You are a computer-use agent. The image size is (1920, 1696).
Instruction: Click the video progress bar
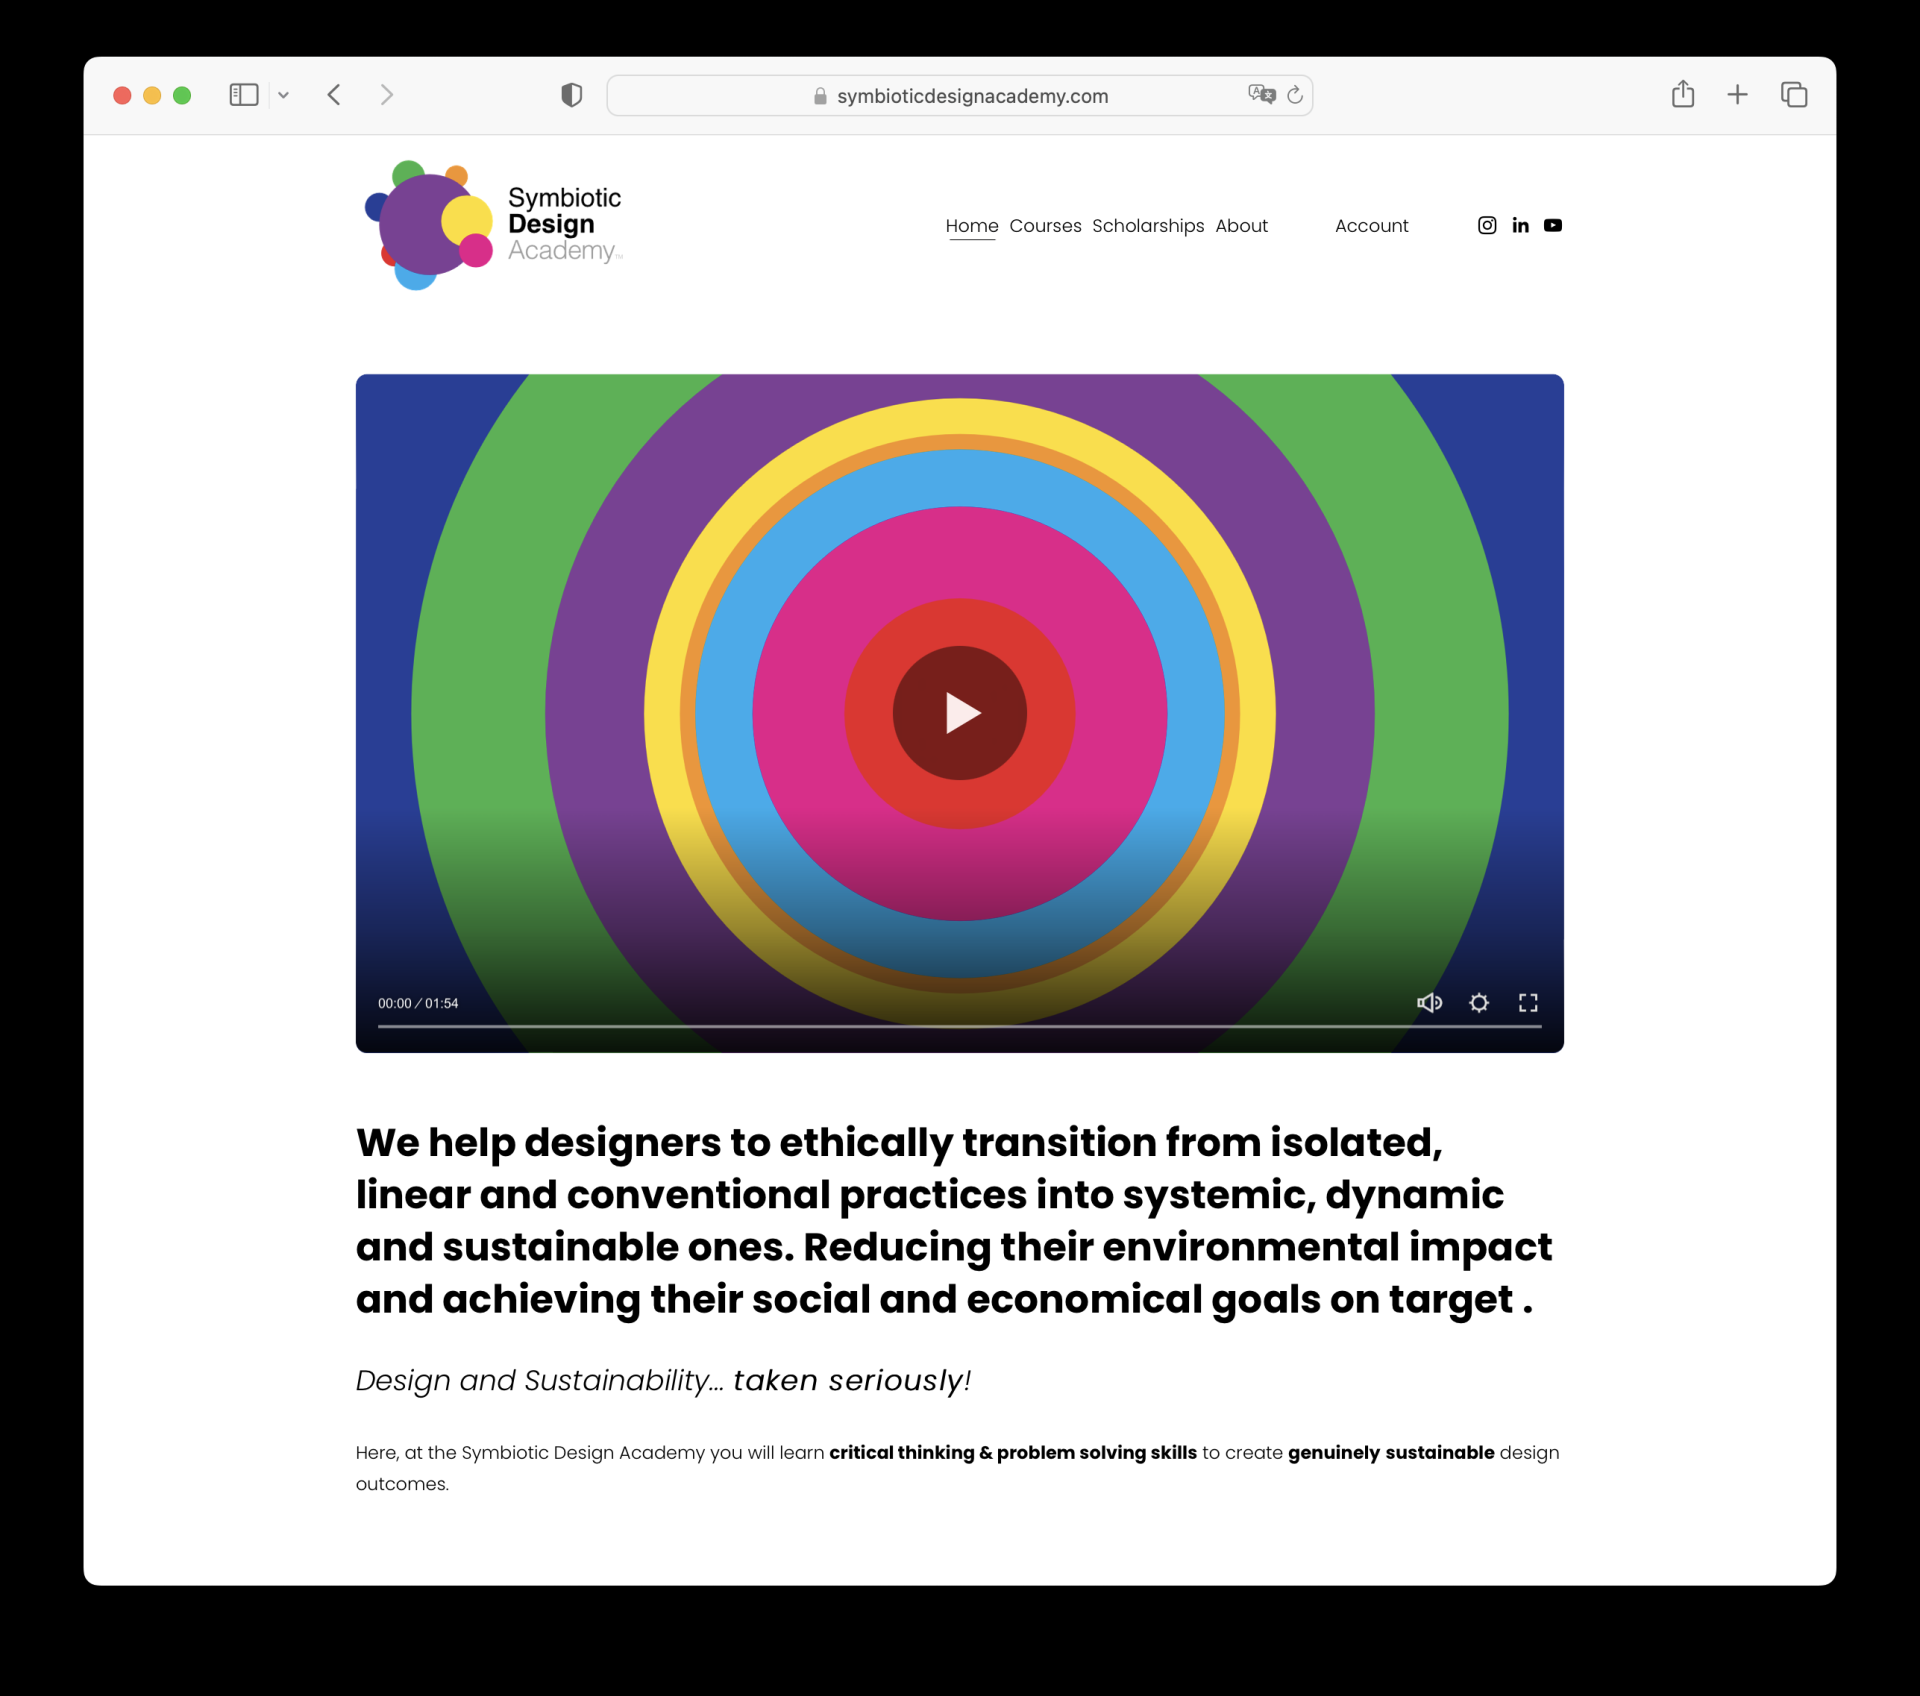[959, 1027]
